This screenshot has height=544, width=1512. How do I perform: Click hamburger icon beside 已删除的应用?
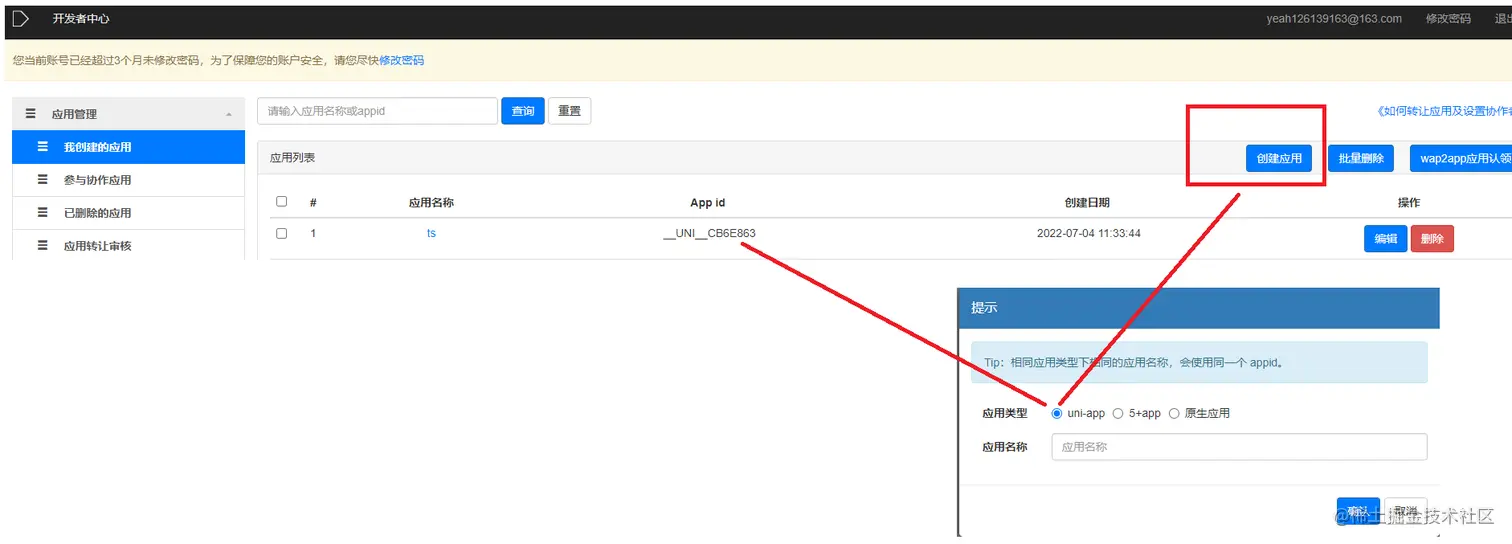coord(42,213)
